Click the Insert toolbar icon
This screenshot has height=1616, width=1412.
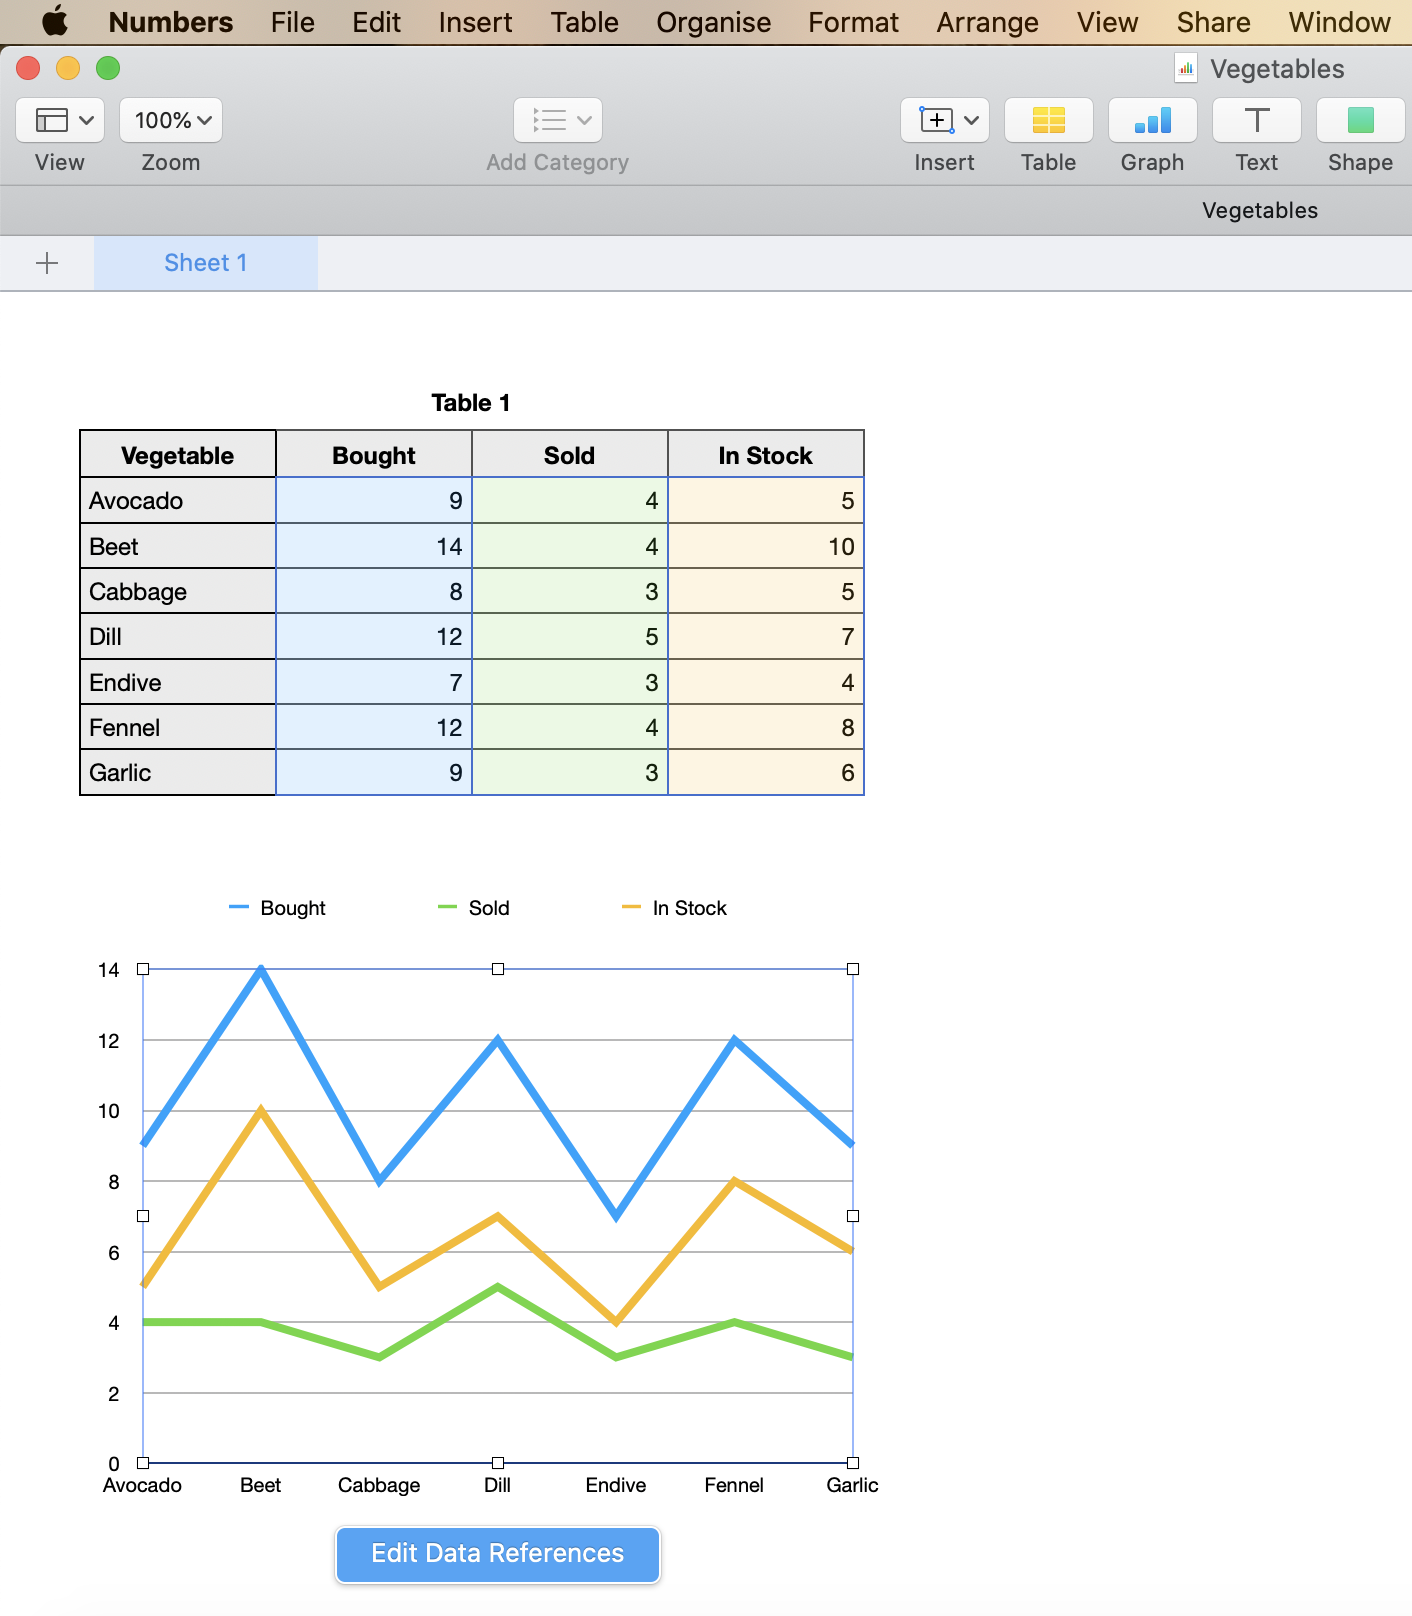[944, 121]
